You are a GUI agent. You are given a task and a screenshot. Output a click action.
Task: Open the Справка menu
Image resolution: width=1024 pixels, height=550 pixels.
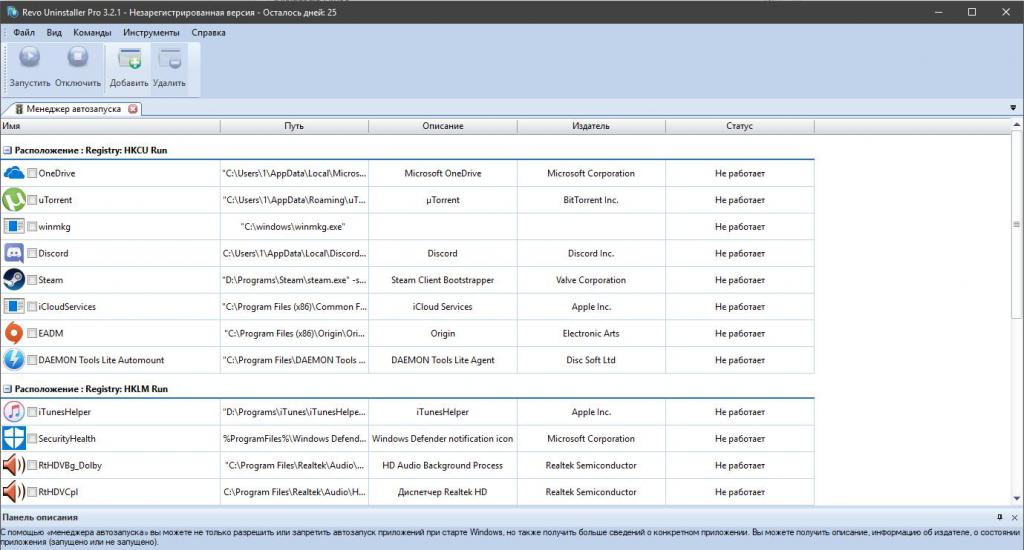coord(208,33)
